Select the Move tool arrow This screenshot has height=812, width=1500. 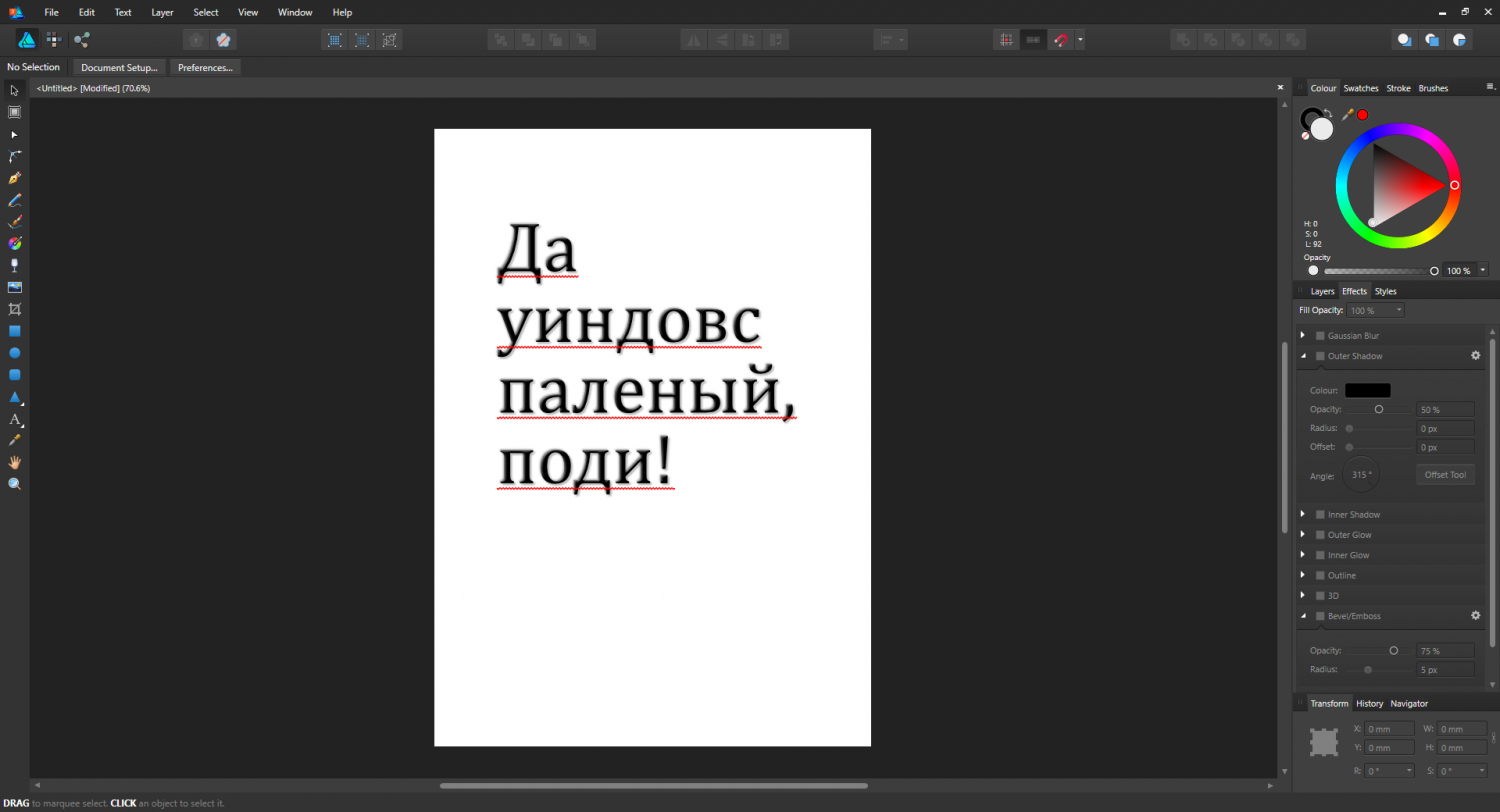[x=14, y=90]
